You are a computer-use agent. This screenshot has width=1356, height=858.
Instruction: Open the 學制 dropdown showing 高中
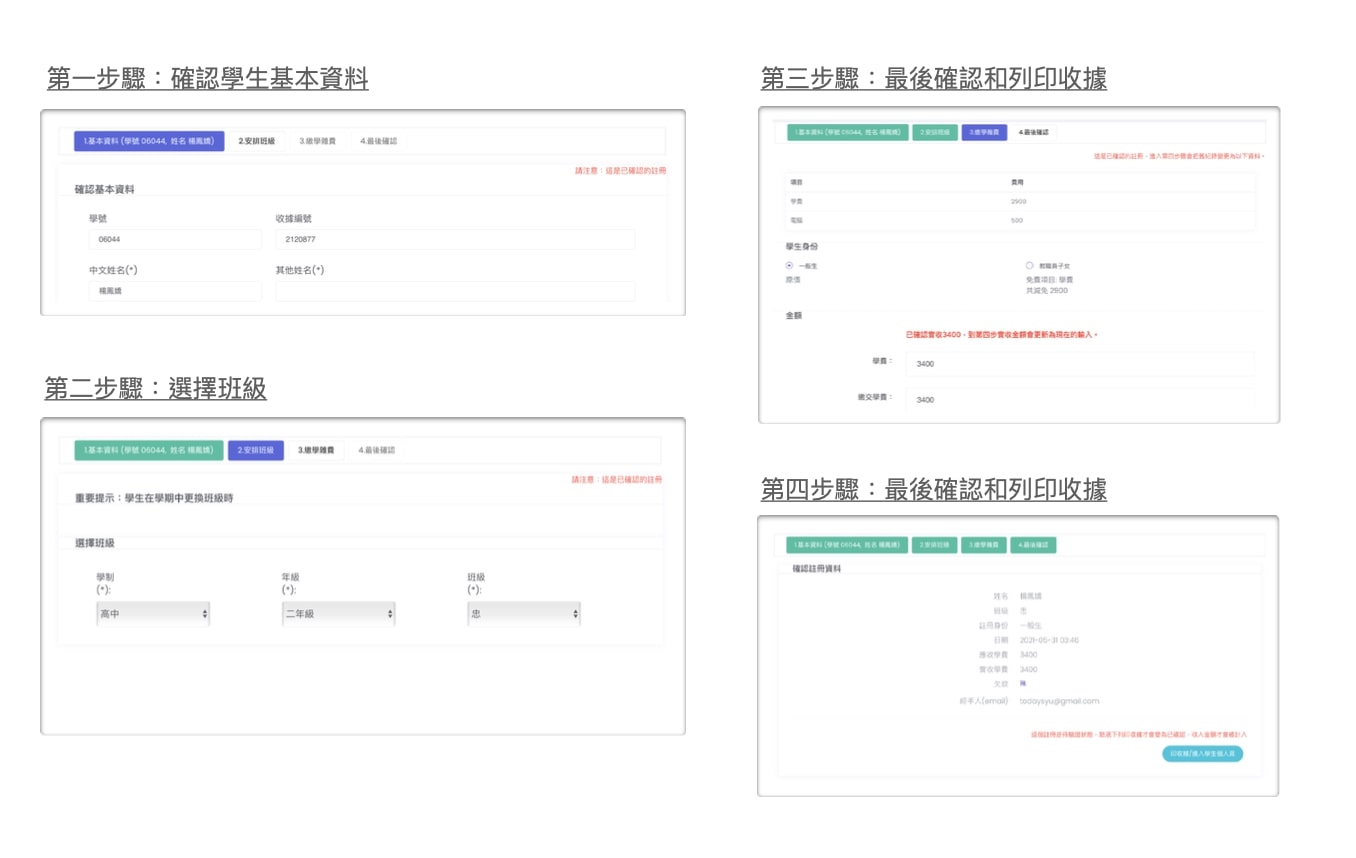153,614
